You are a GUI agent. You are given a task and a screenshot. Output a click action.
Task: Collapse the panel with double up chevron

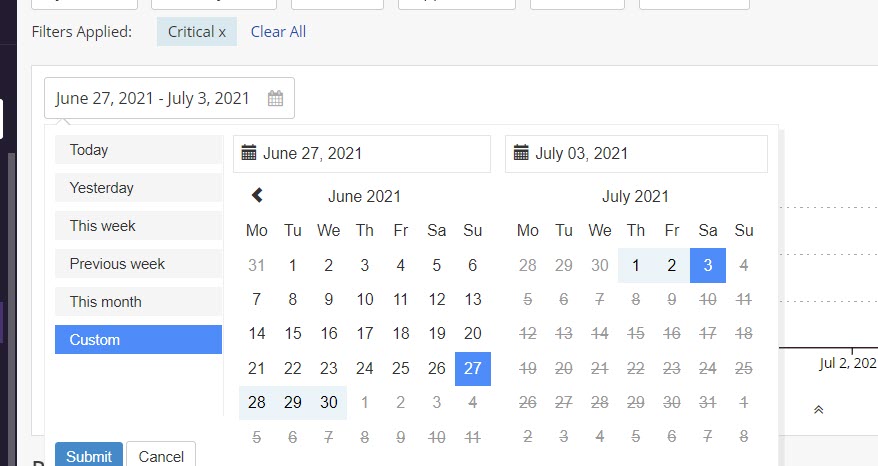818,409
